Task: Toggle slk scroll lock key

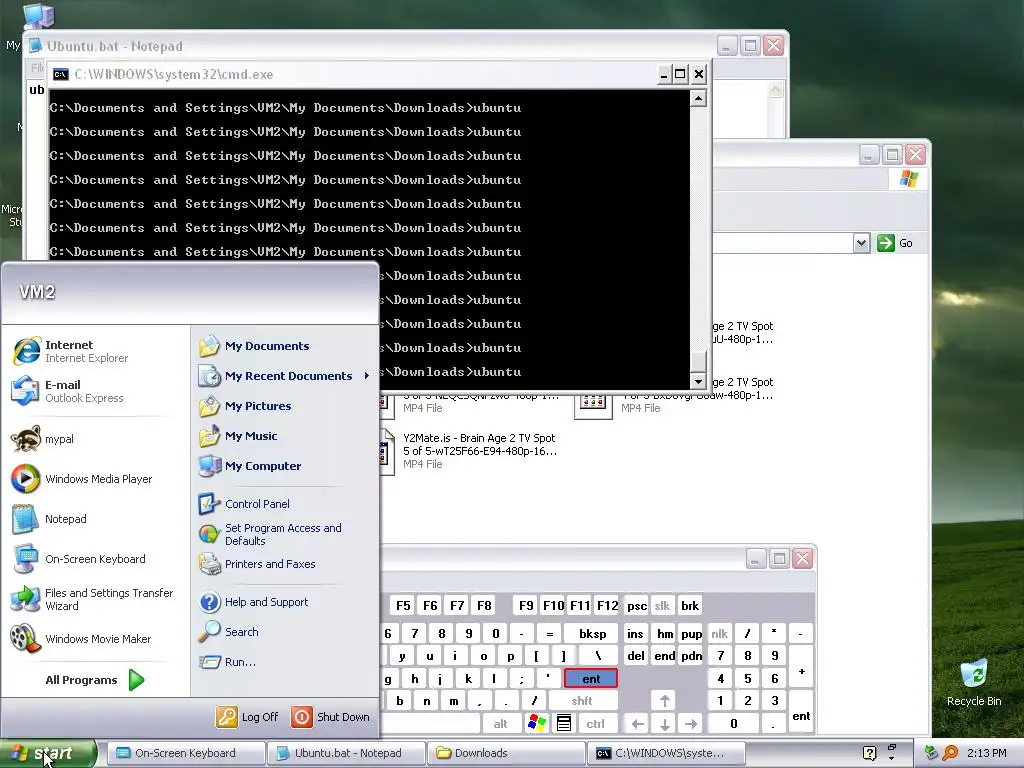Action: [662, 605]
